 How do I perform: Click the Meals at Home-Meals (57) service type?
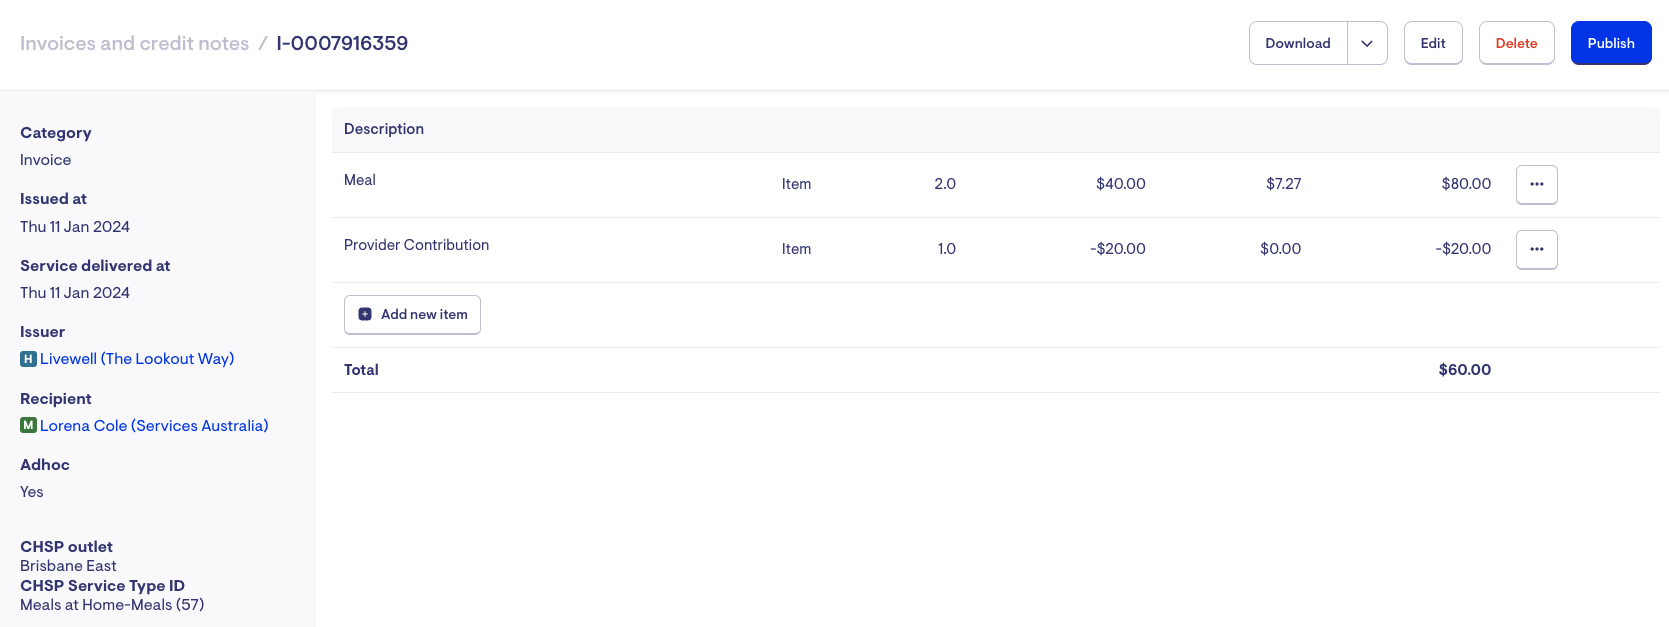112,605
